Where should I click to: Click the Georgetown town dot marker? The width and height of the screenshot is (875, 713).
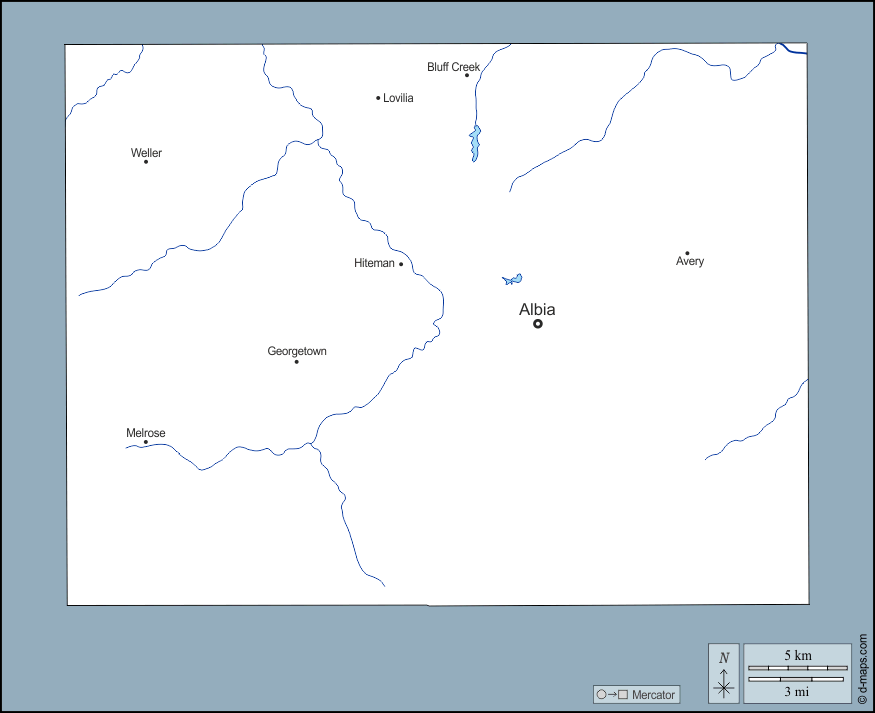point(296,361)
